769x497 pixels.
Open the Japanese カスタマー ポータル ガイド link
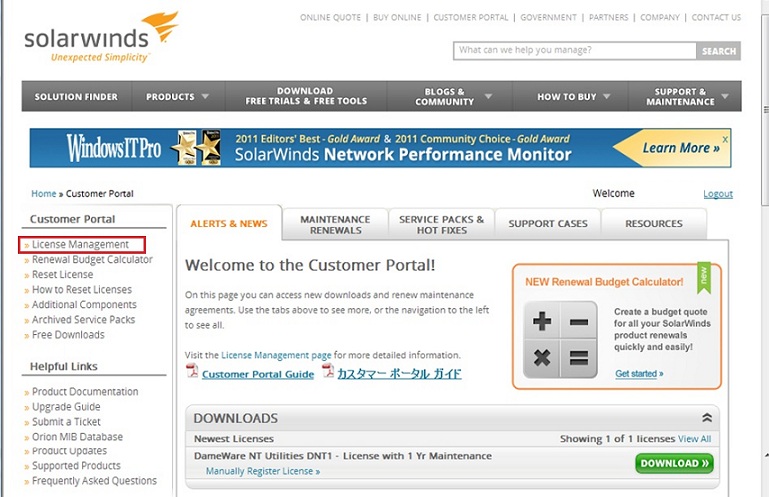click(399, 374)
